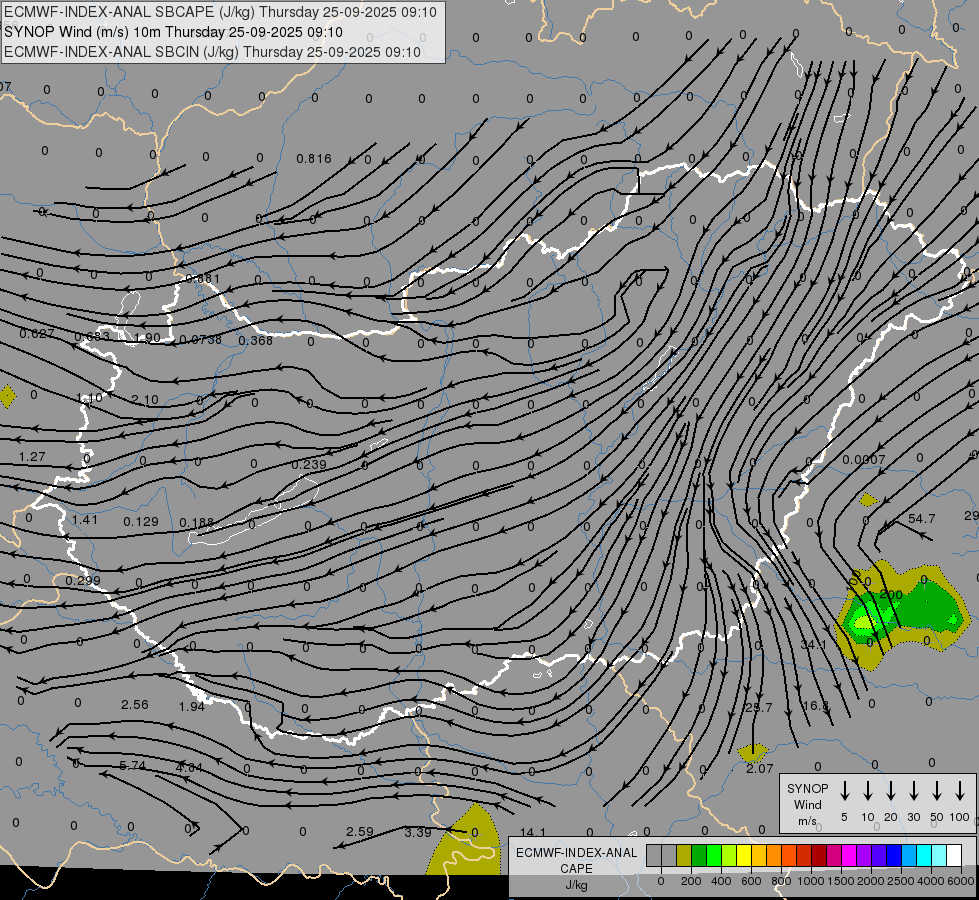Image resolution: width=979 pixels, height=900 pixels.
Task: Click the 0.0738 value on the map
Action: 200,340
